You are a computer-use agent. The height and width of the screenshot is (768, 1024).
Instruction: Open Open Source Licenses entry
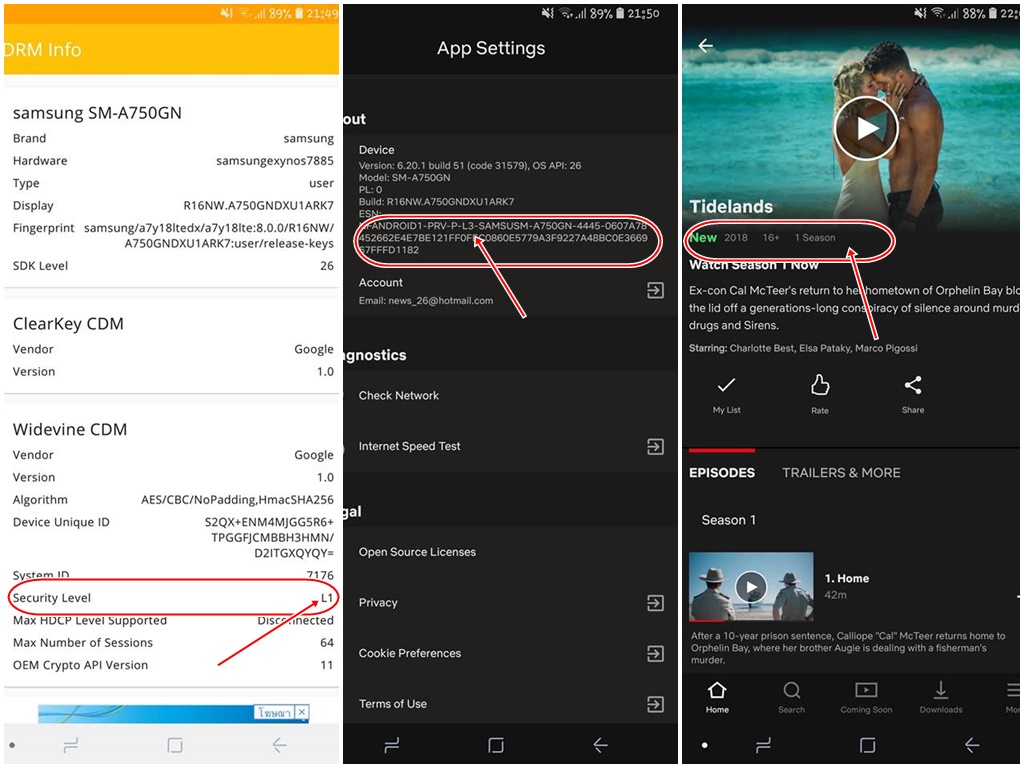pyautogui.click(x=417, y=552)
